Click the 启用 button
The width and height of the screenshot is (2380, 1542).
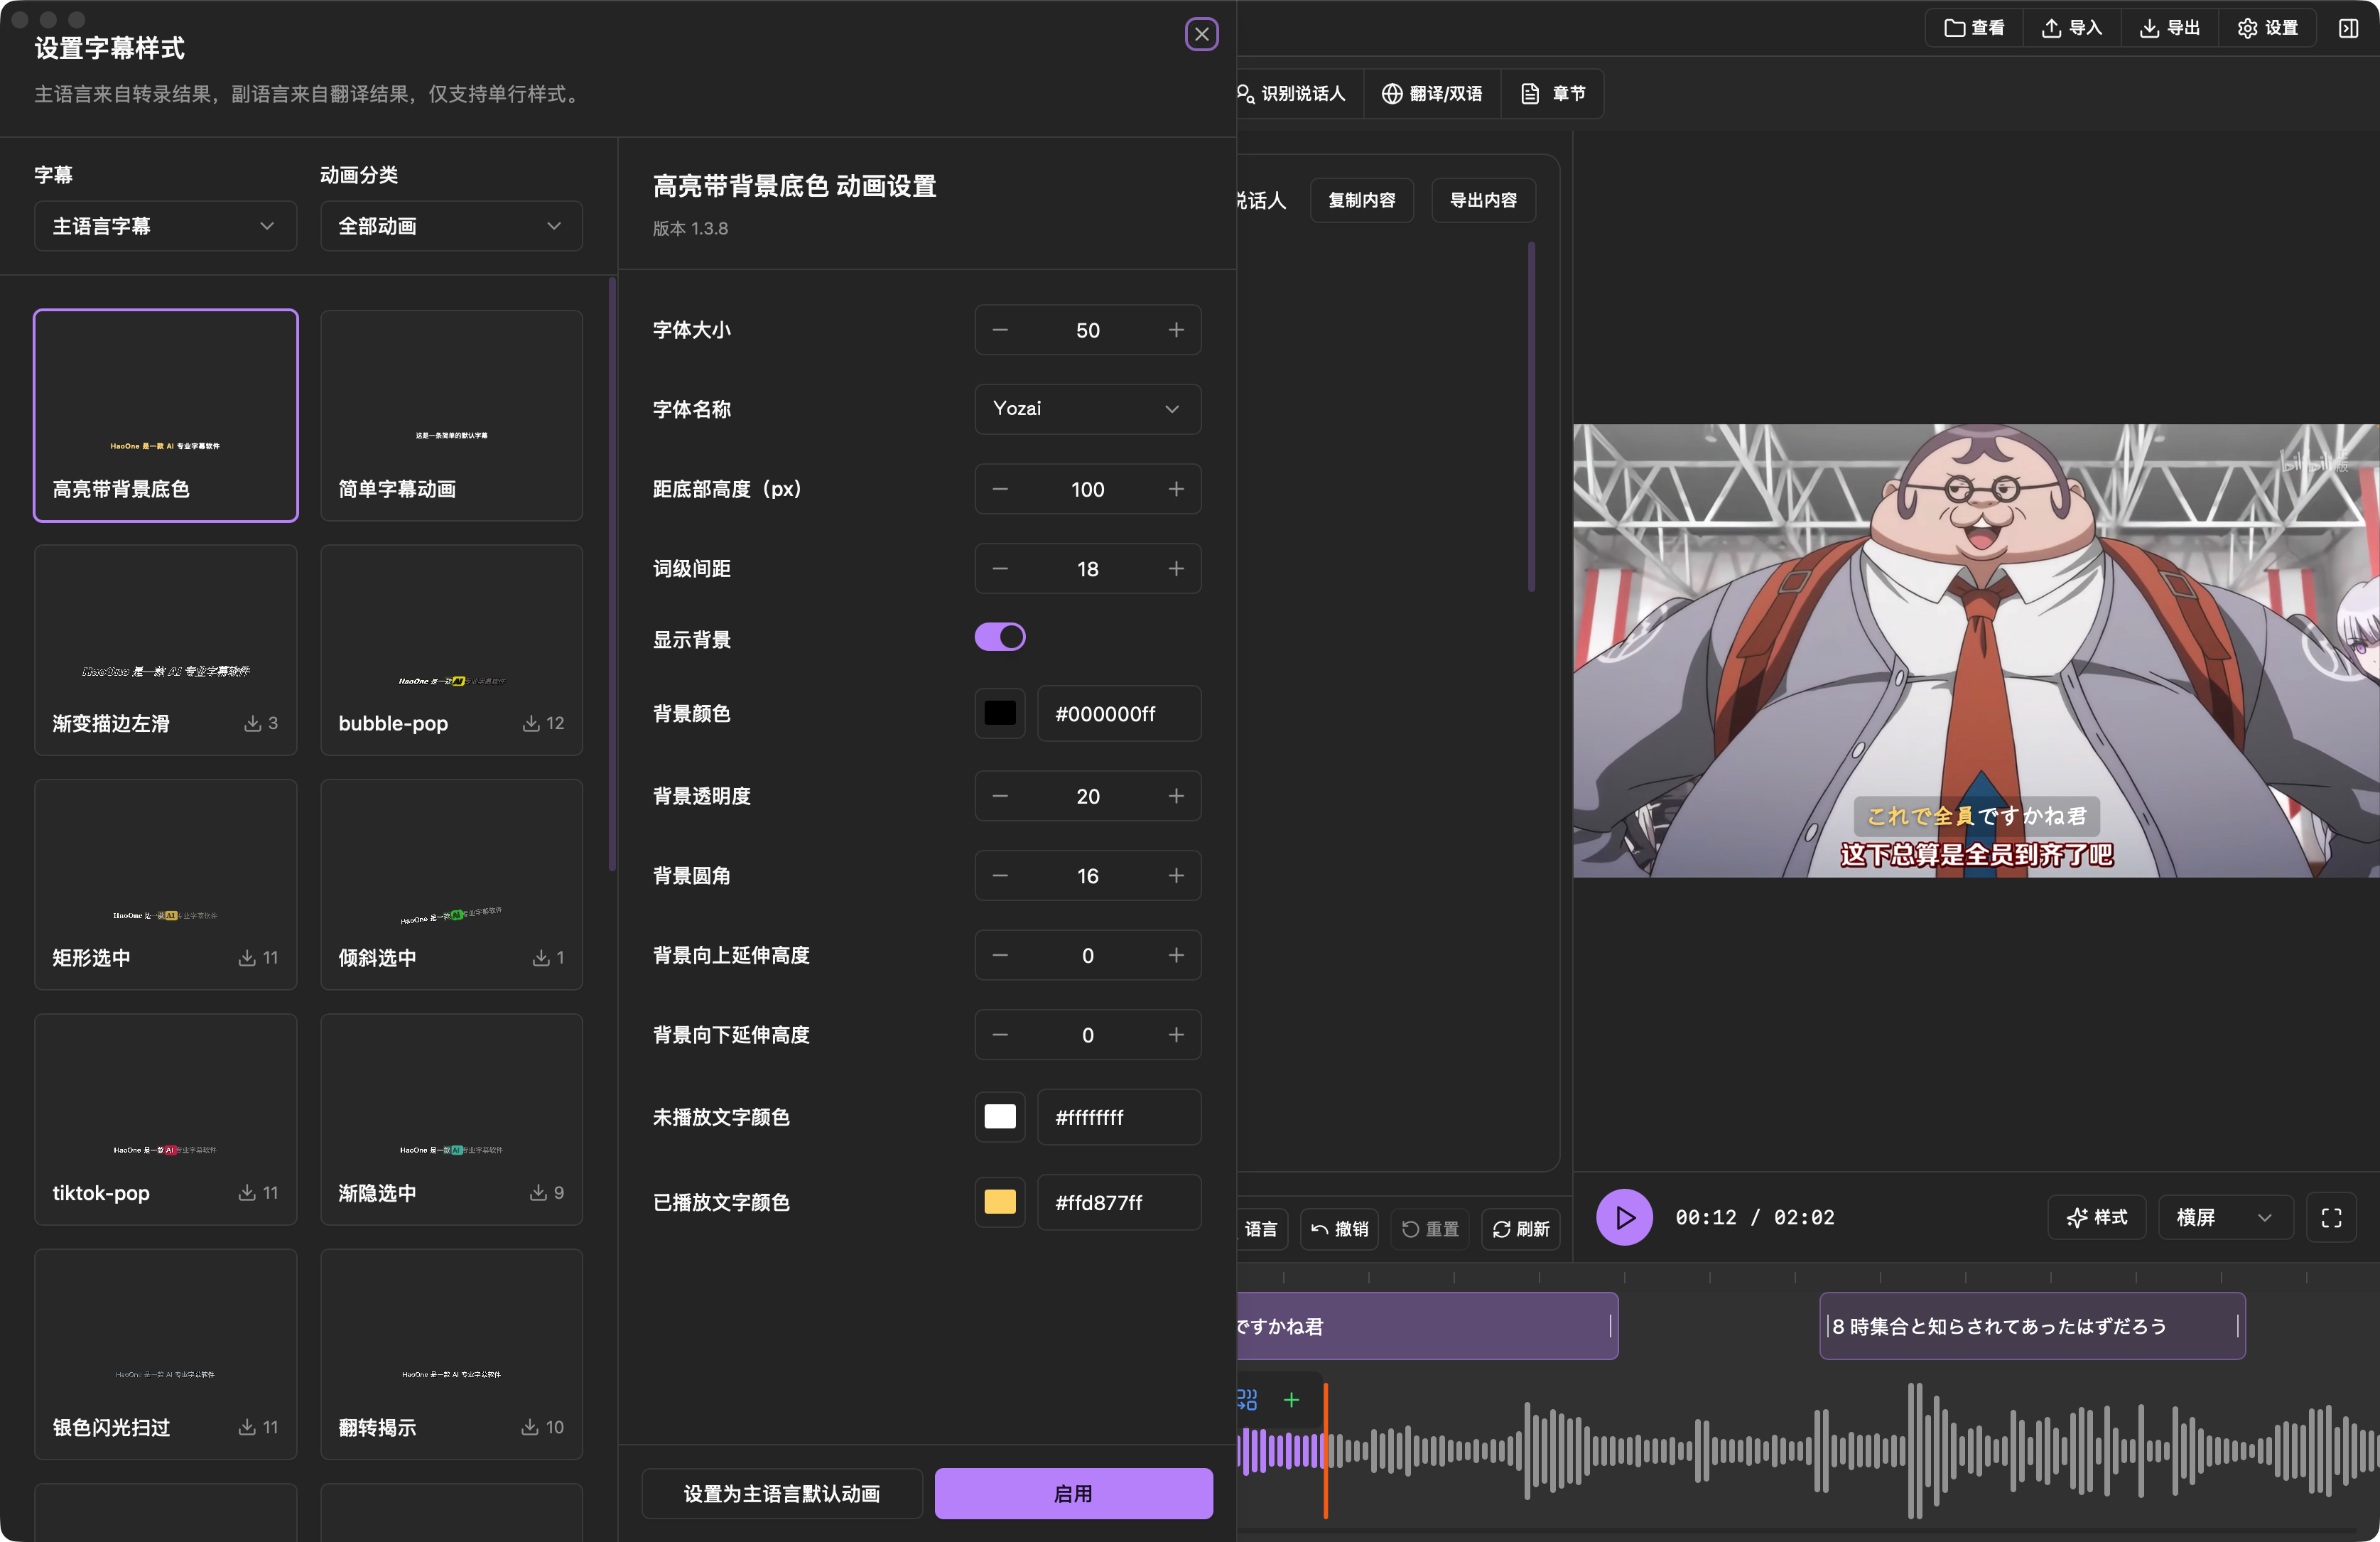click(x=1074, y=1493)
